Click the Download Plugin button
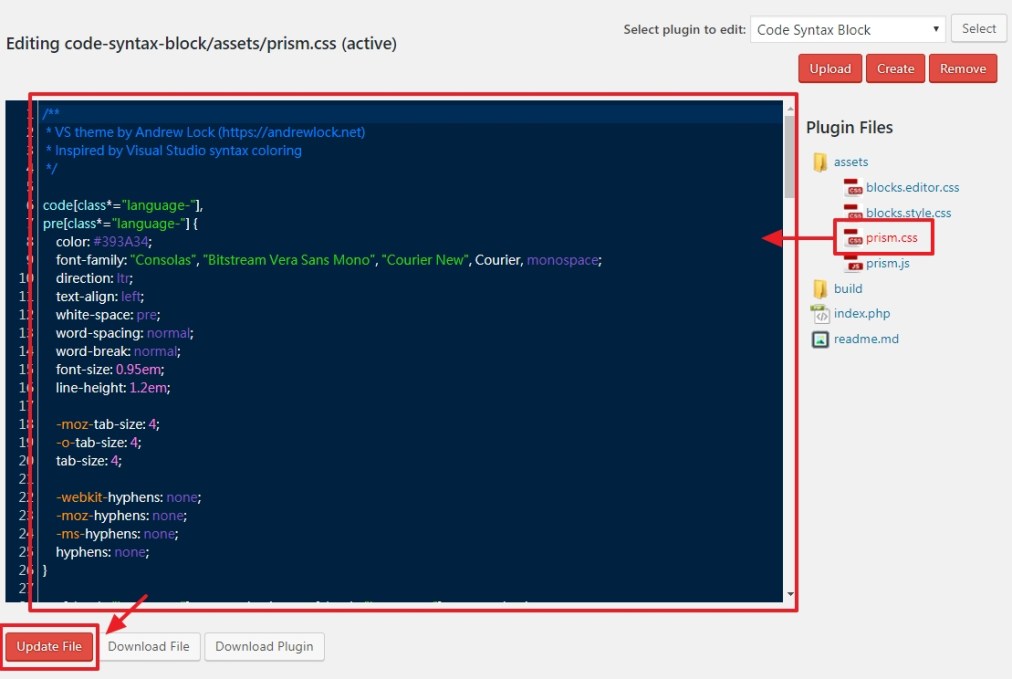 [264, 646]
